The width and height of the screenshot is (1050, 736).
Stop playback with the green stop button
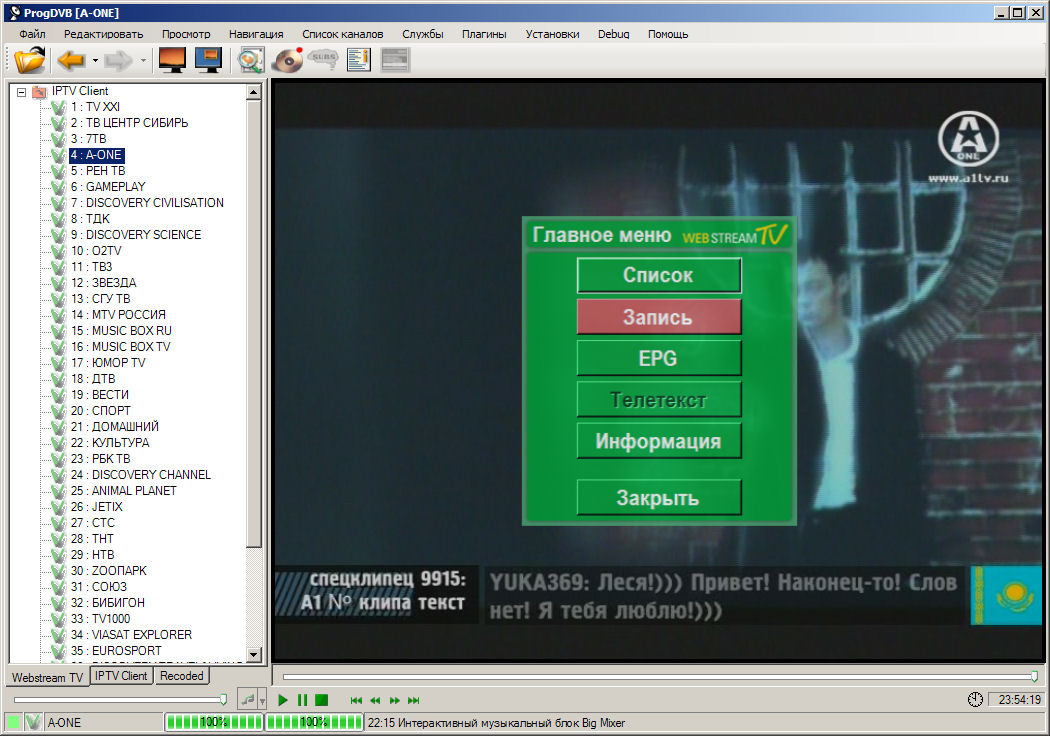(x=321, y=700)
